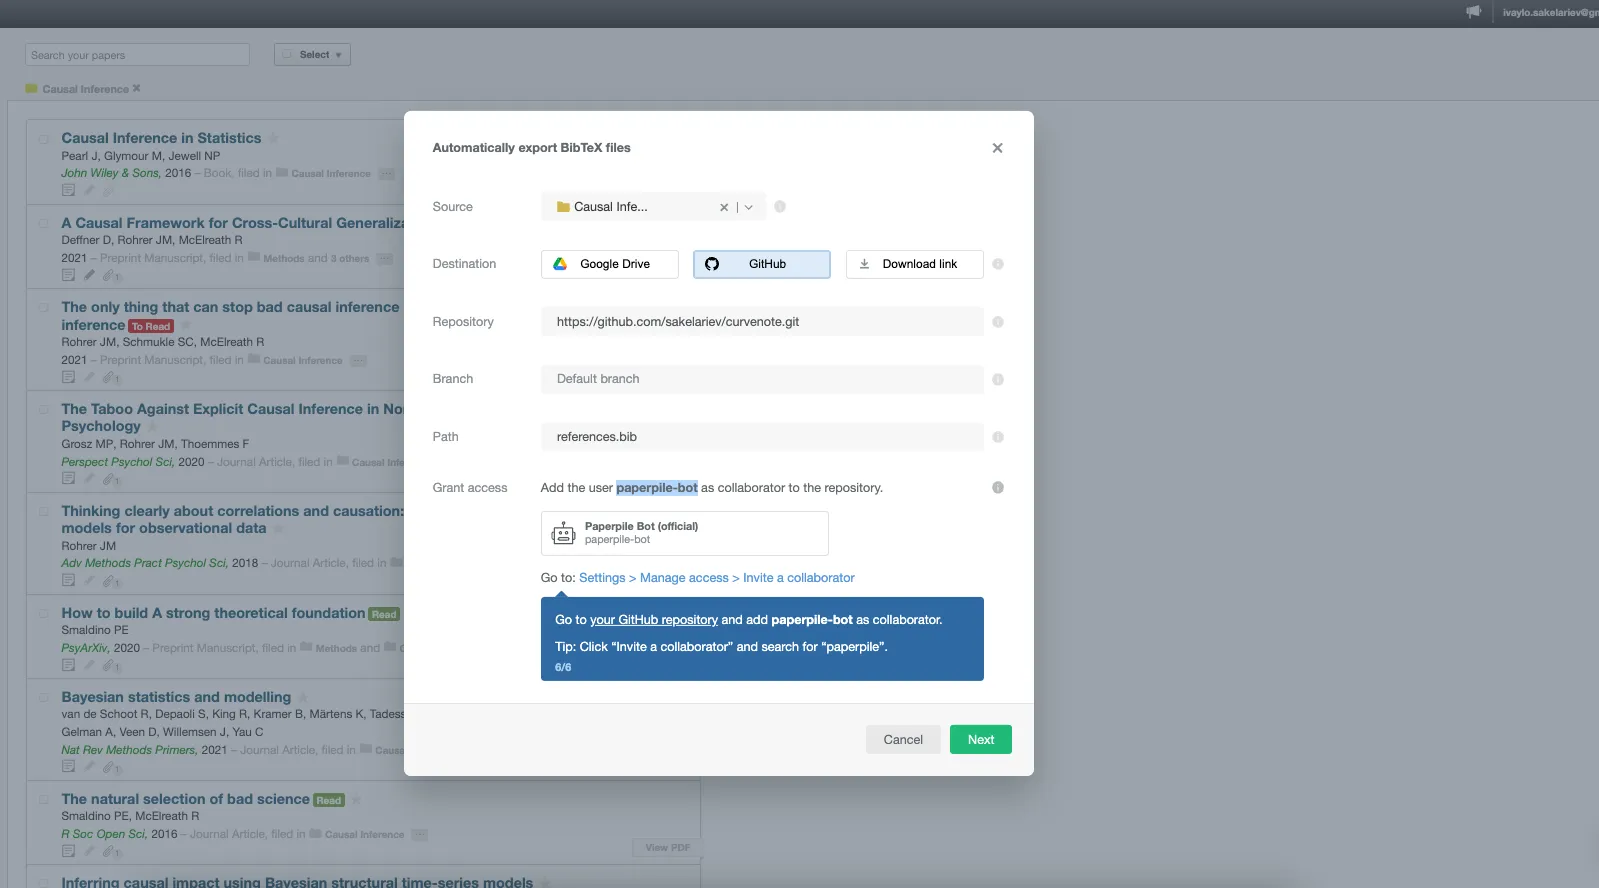The width and height of the screenshot is (1599, 888).
Task: Choose Google Drive as destination
Action: click(609, 264)
